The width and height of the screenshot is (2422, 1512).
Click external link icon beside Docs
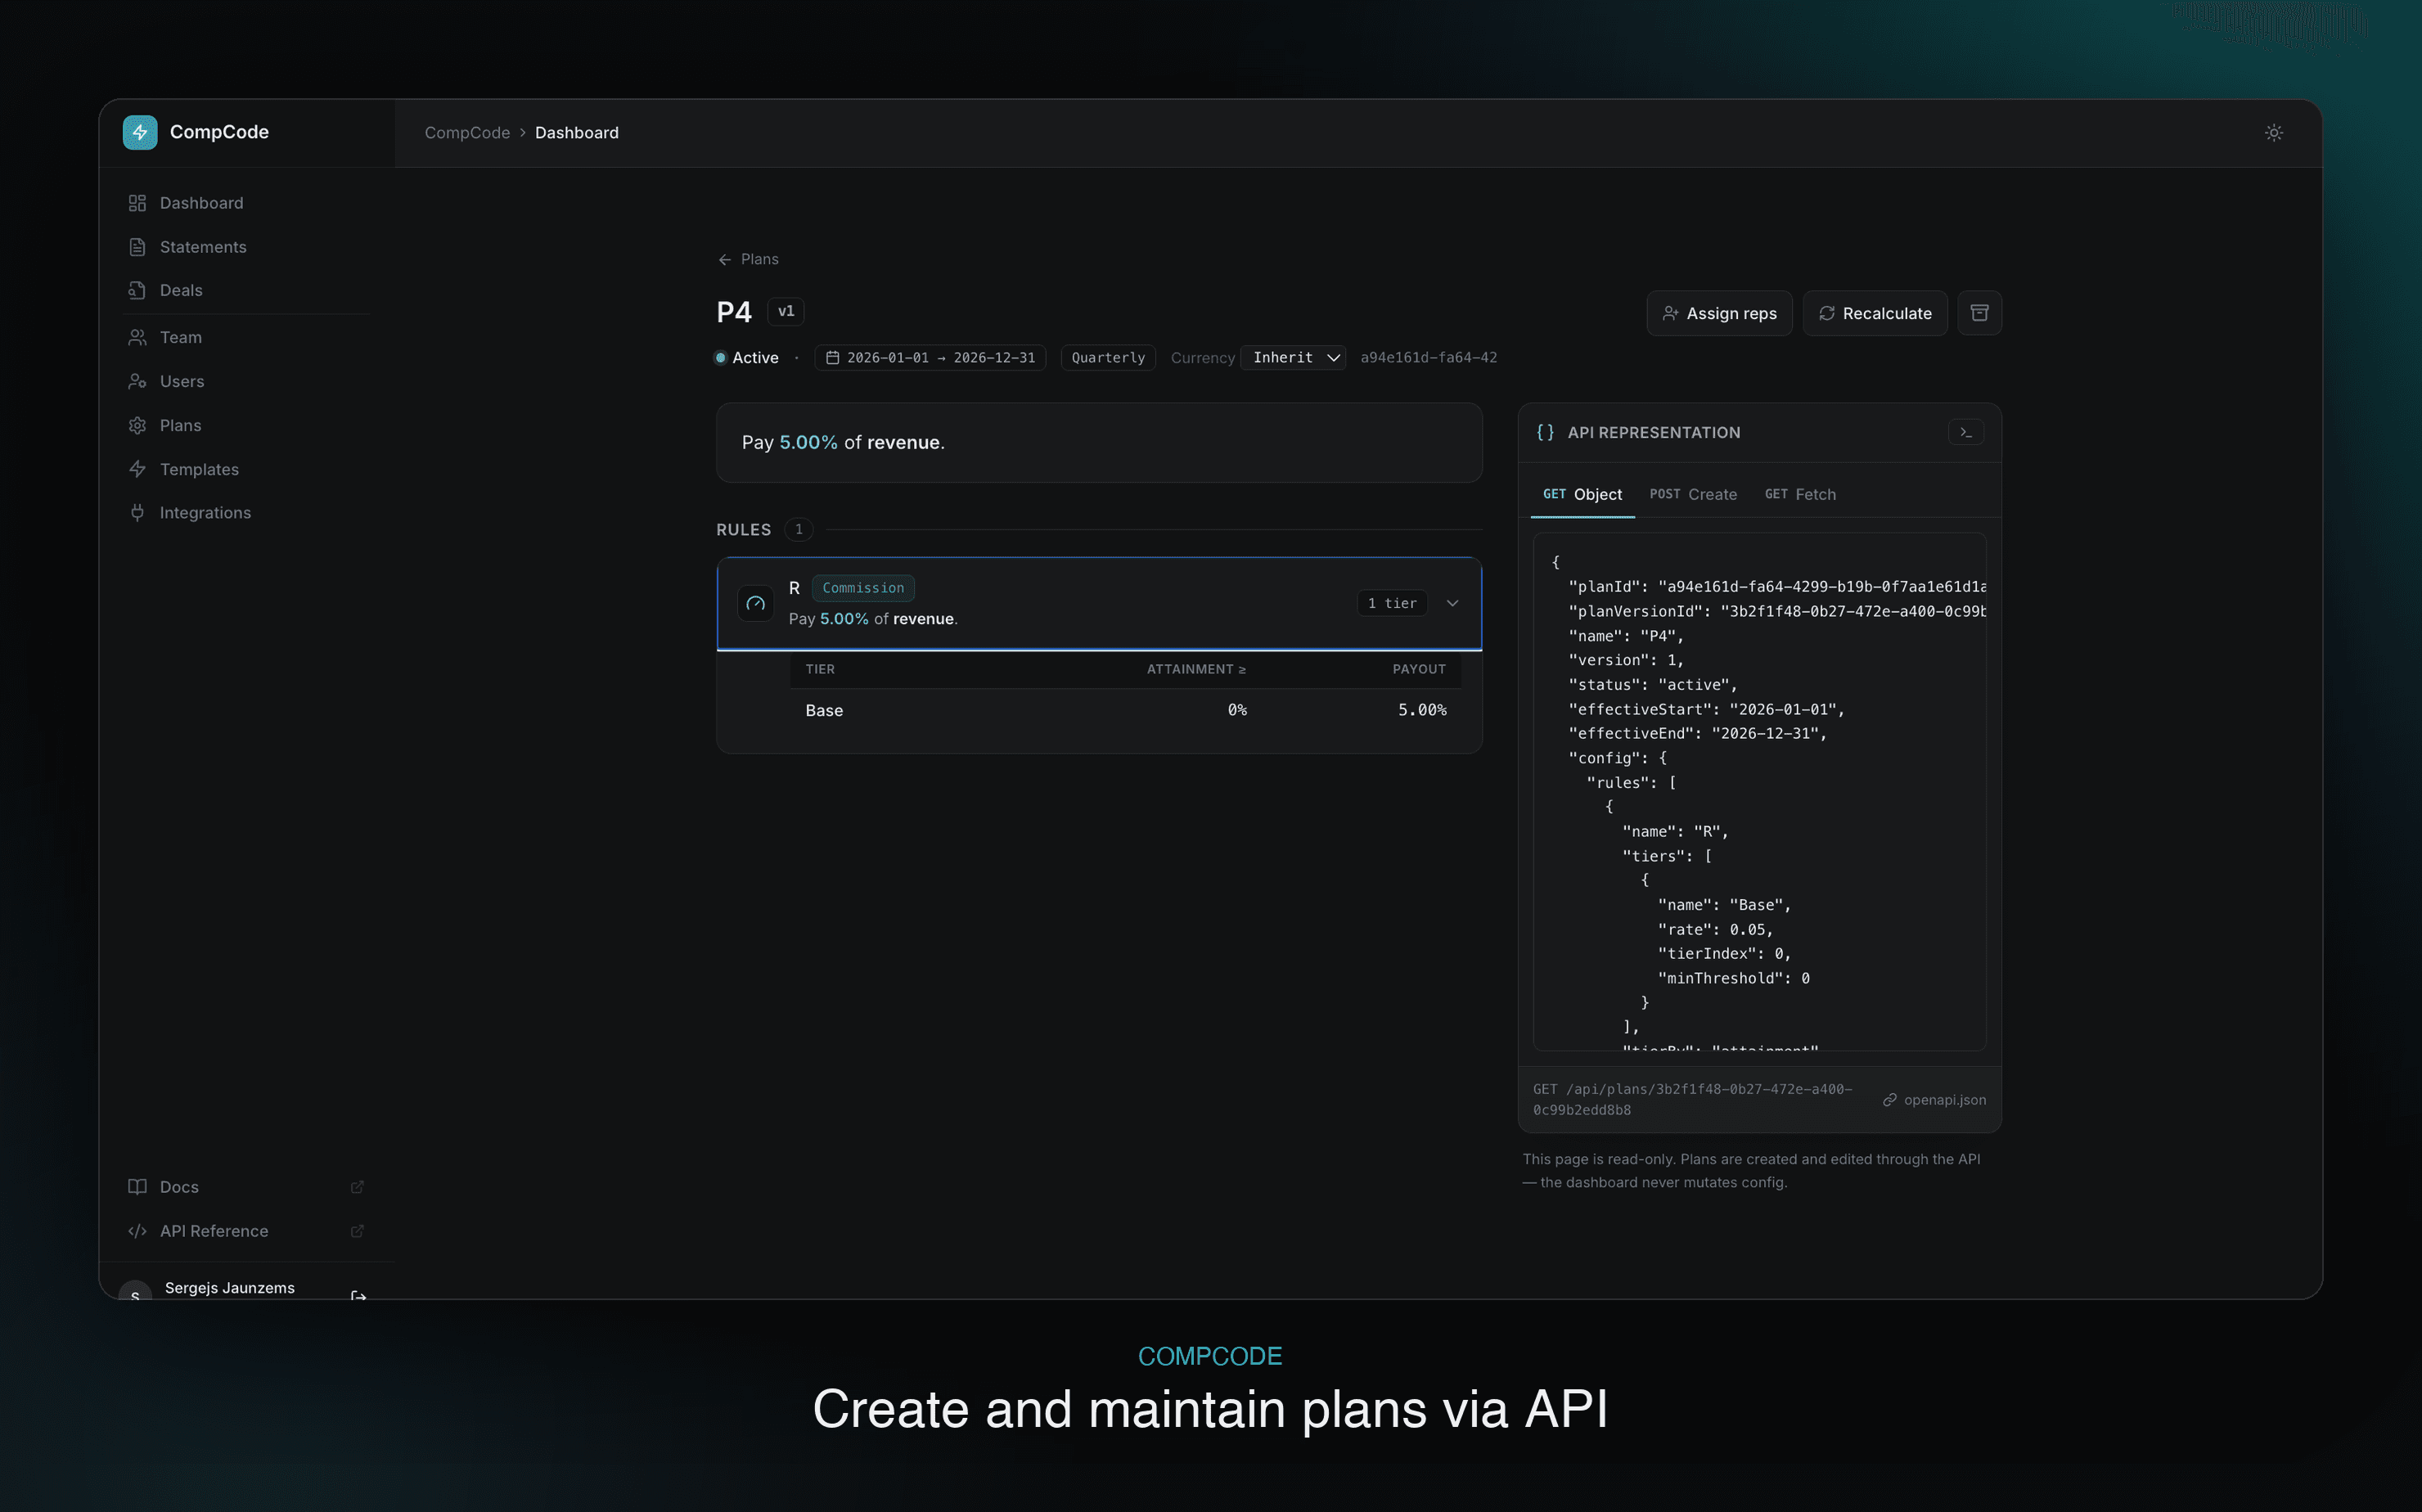[x=357, y=1187]
